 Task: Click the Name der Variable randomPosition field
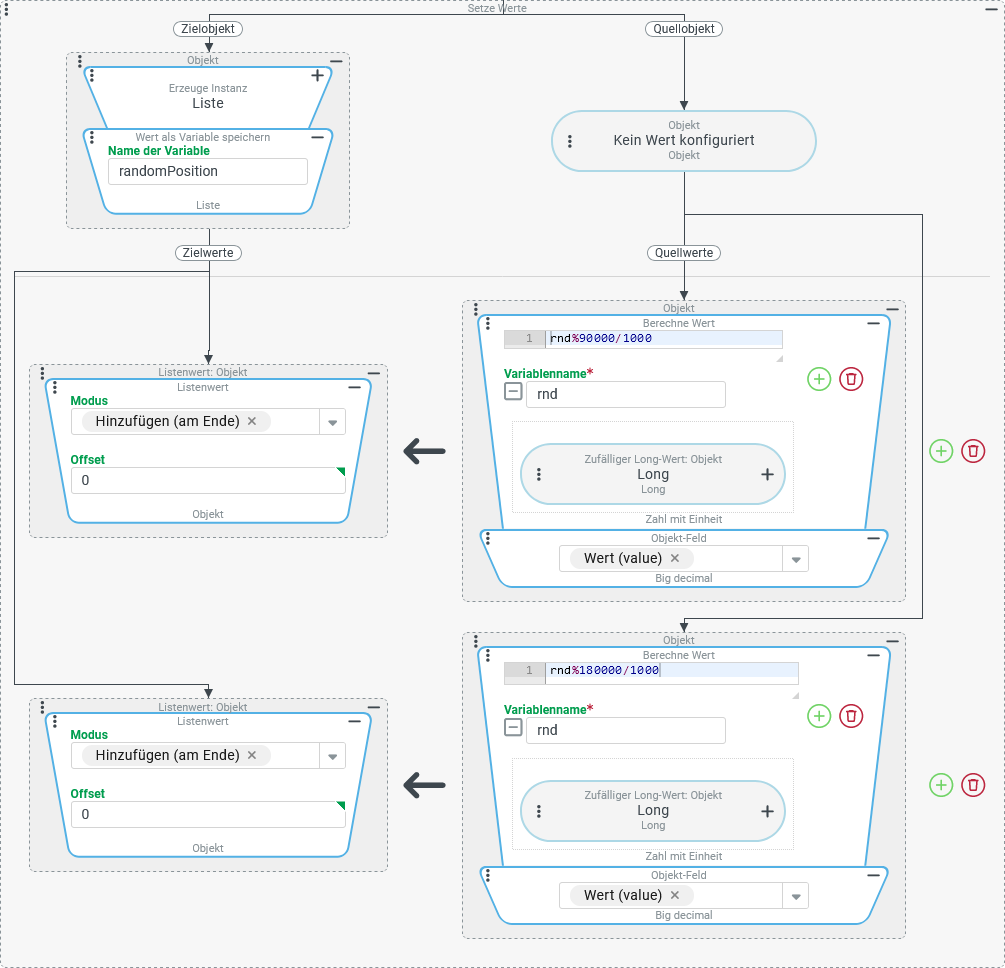[207, 171]
